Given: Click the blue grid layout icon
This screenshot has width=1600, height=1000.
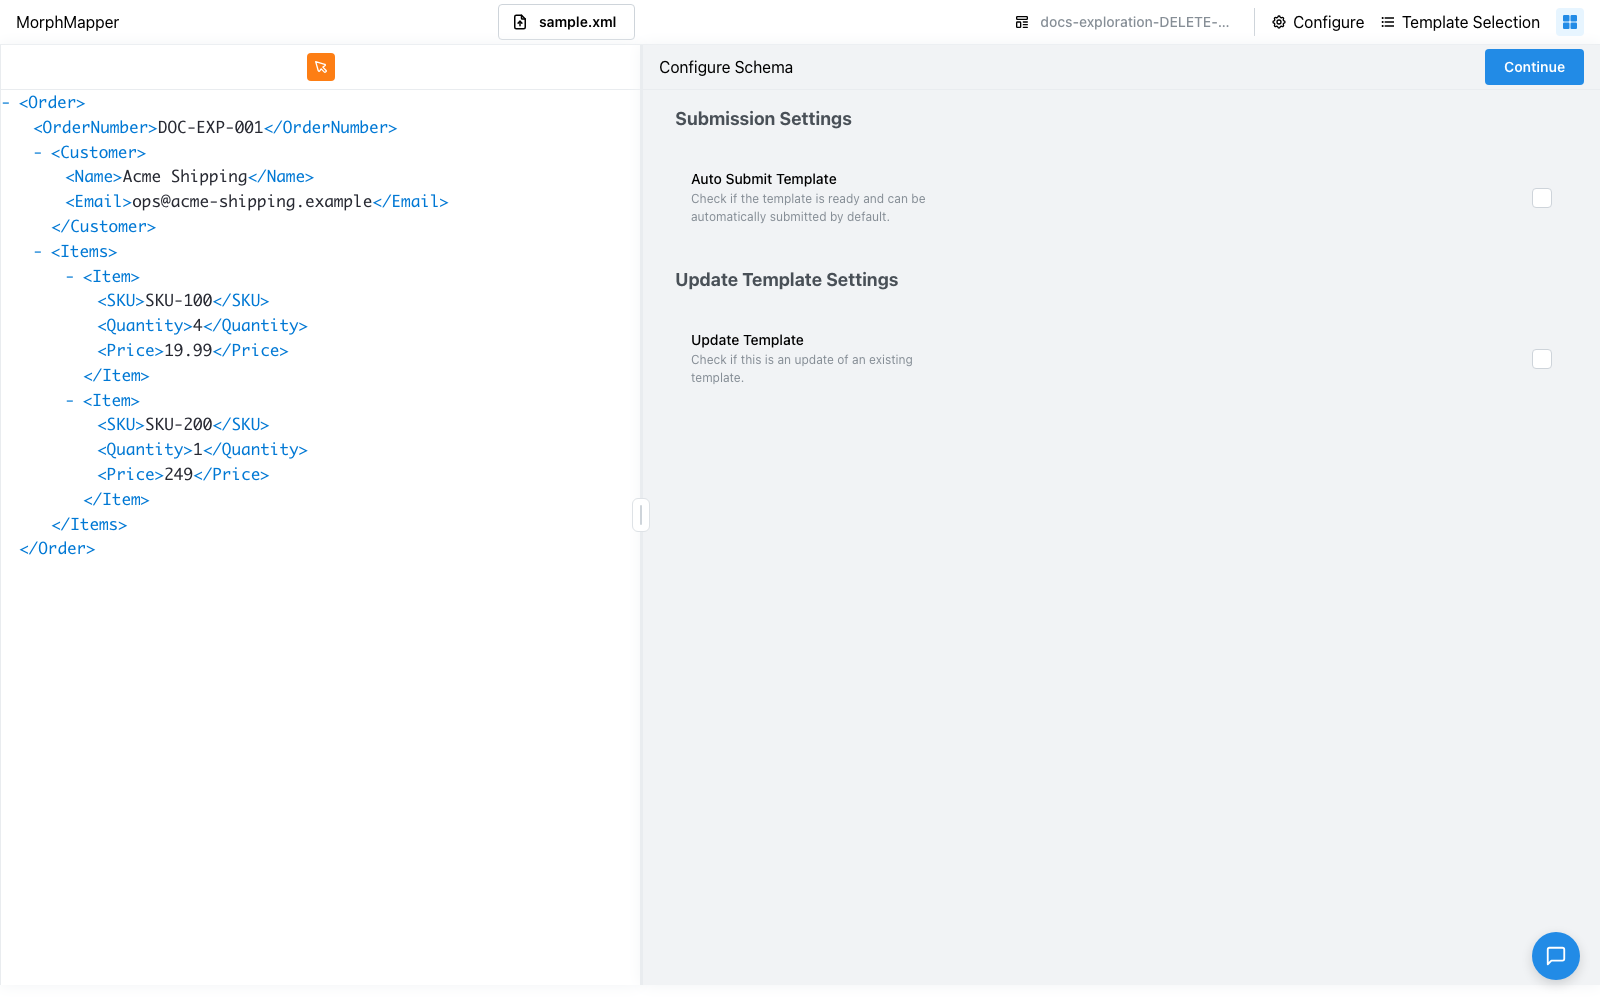Looking at the screenshot, I should (1570, 22).
